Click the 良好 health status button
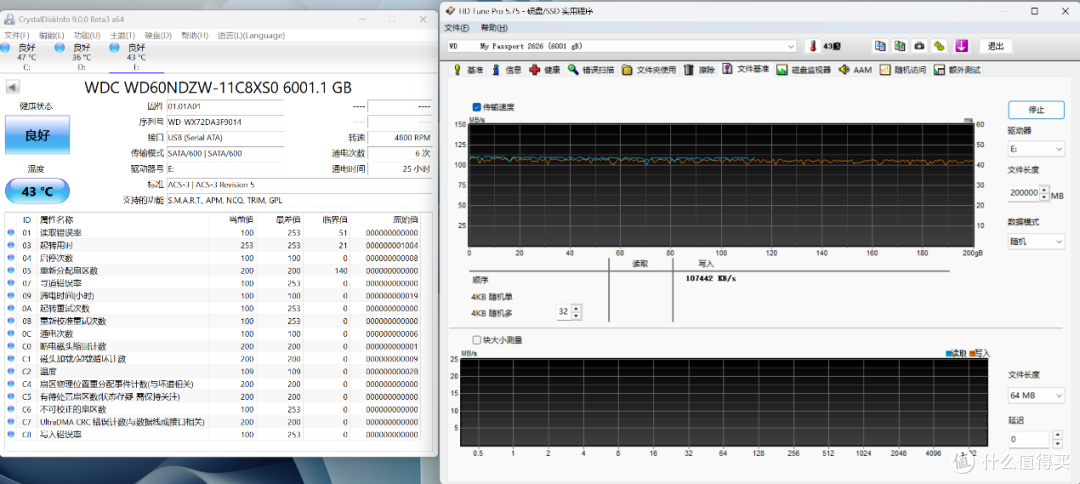 tap(37, 135)
